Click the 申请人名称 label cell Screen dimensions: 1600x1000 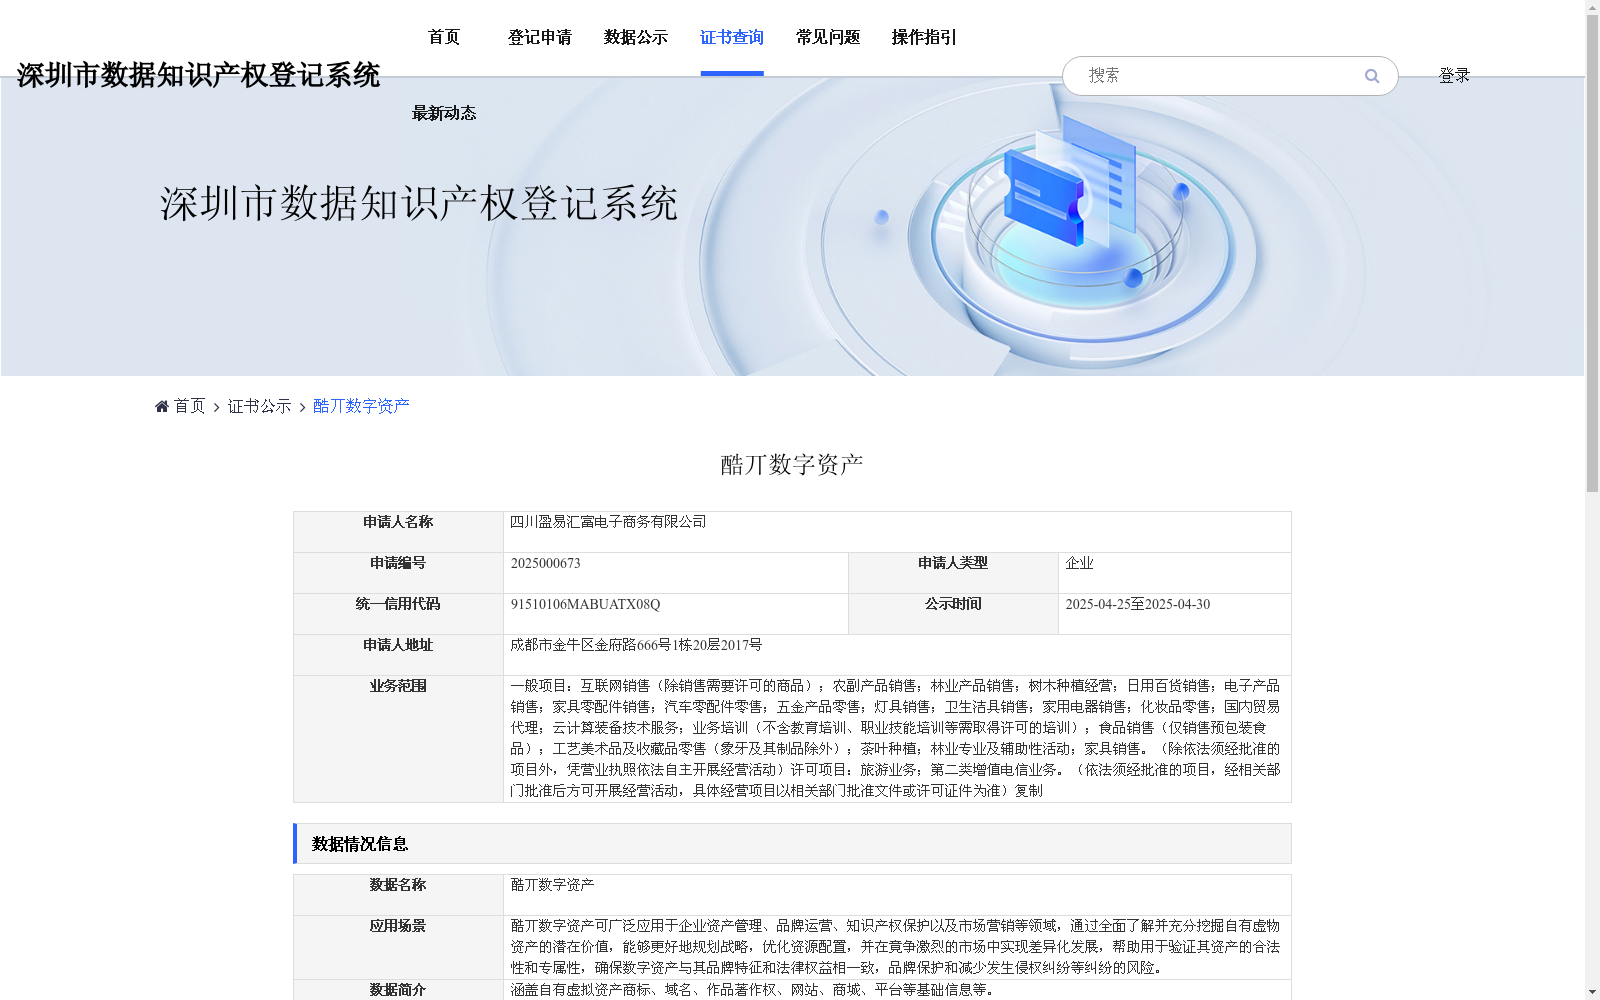click(398, 532)
